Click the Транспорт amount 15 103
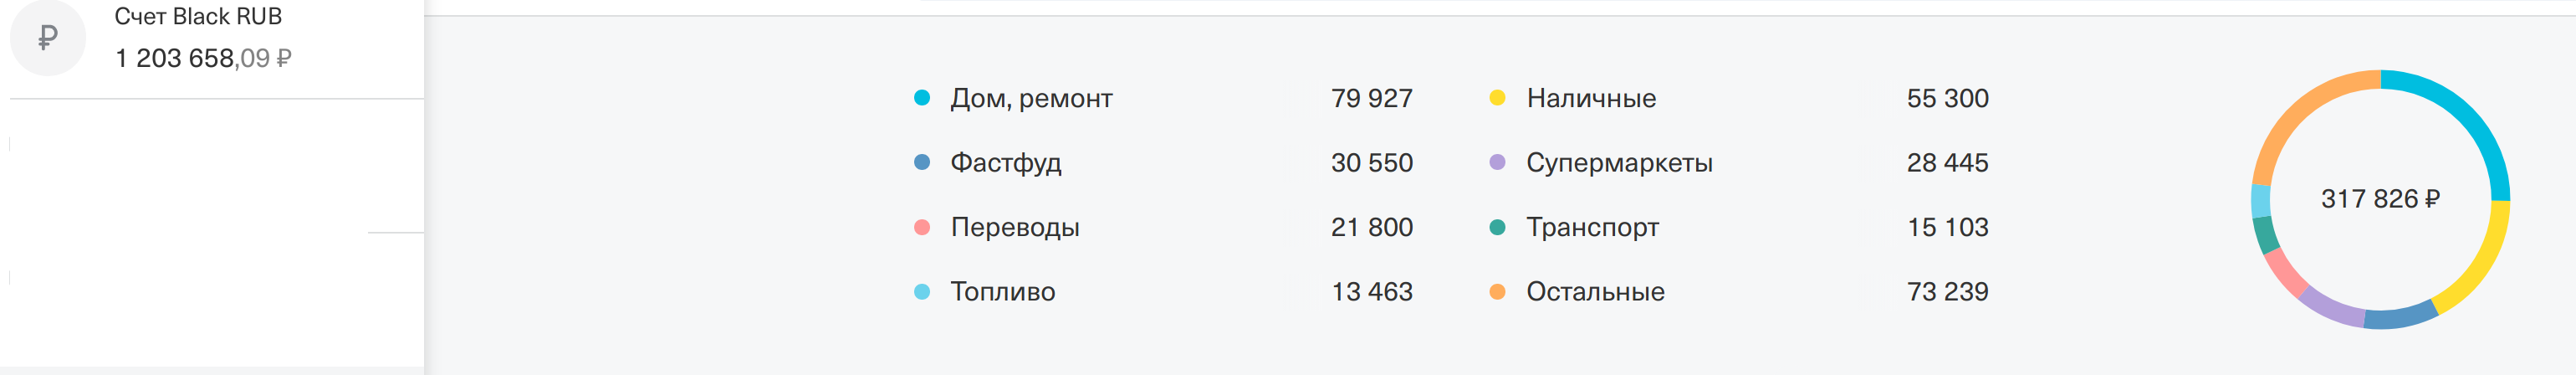The width and height of the screenshot is (2576, 375). click(1947, 227)
